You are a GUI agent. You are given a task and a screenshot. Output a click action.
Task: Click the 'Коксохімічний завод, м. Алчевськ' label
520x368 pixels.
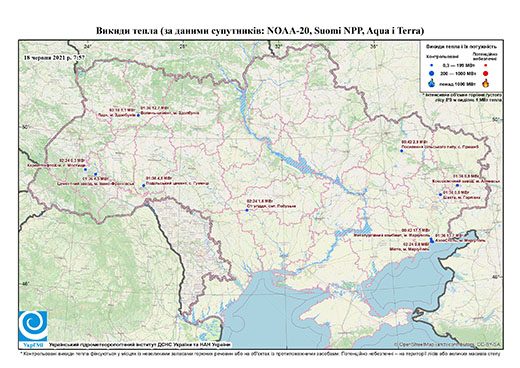coord(466,181)
